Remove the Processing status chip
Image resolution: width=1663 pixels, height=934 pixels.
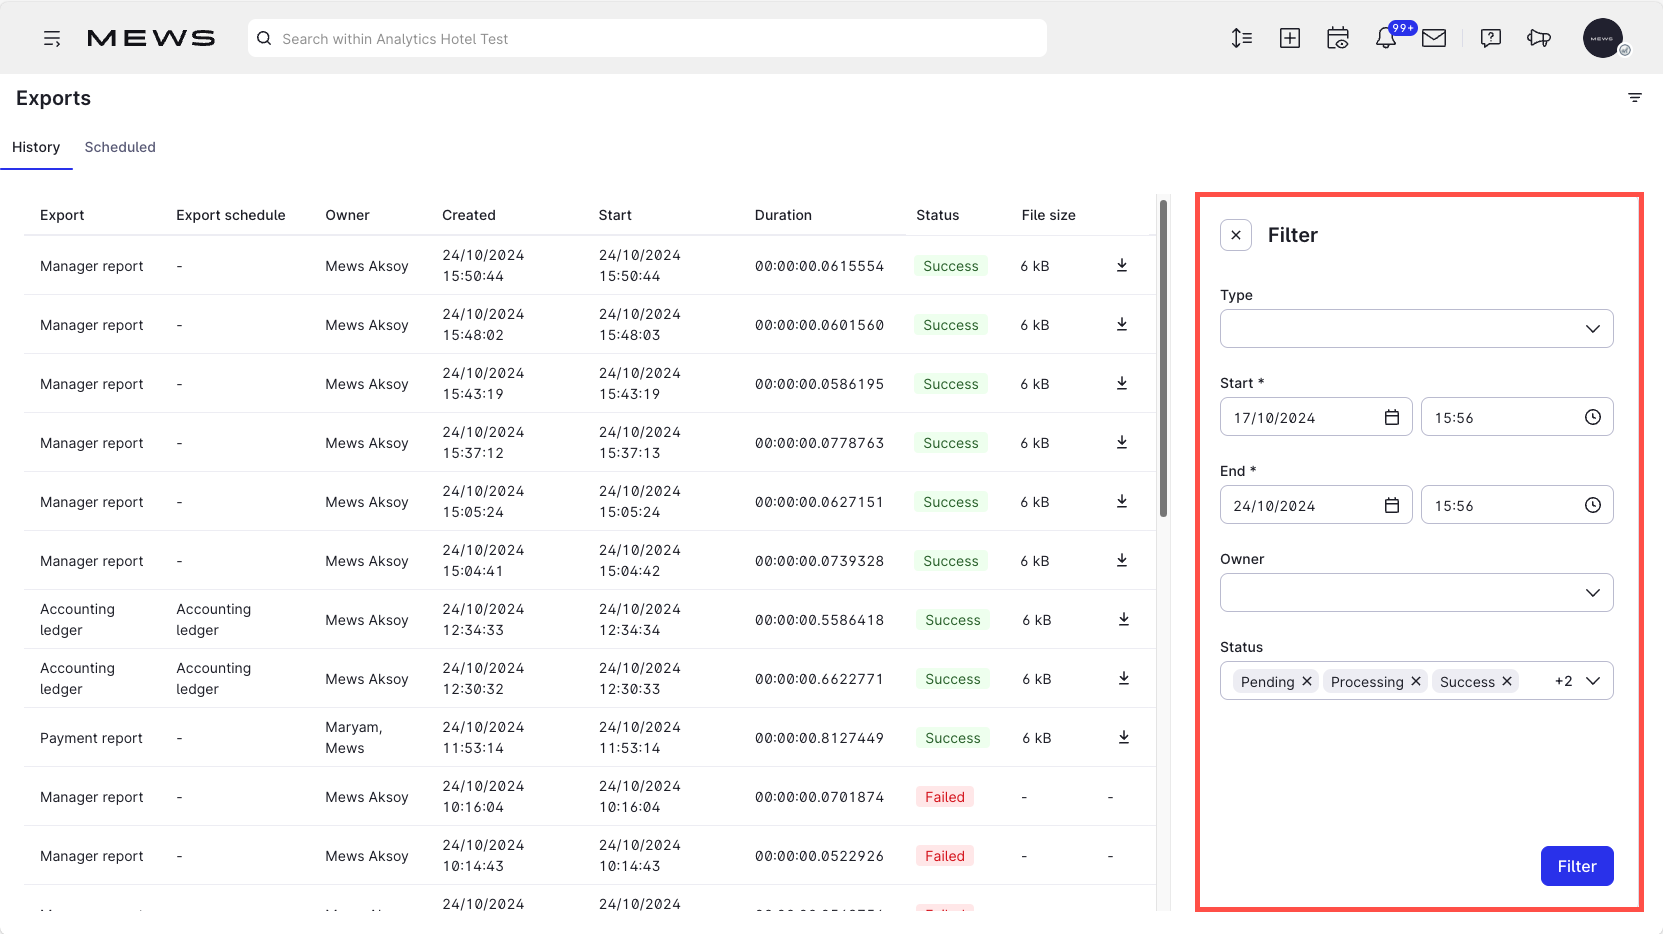1416,681
